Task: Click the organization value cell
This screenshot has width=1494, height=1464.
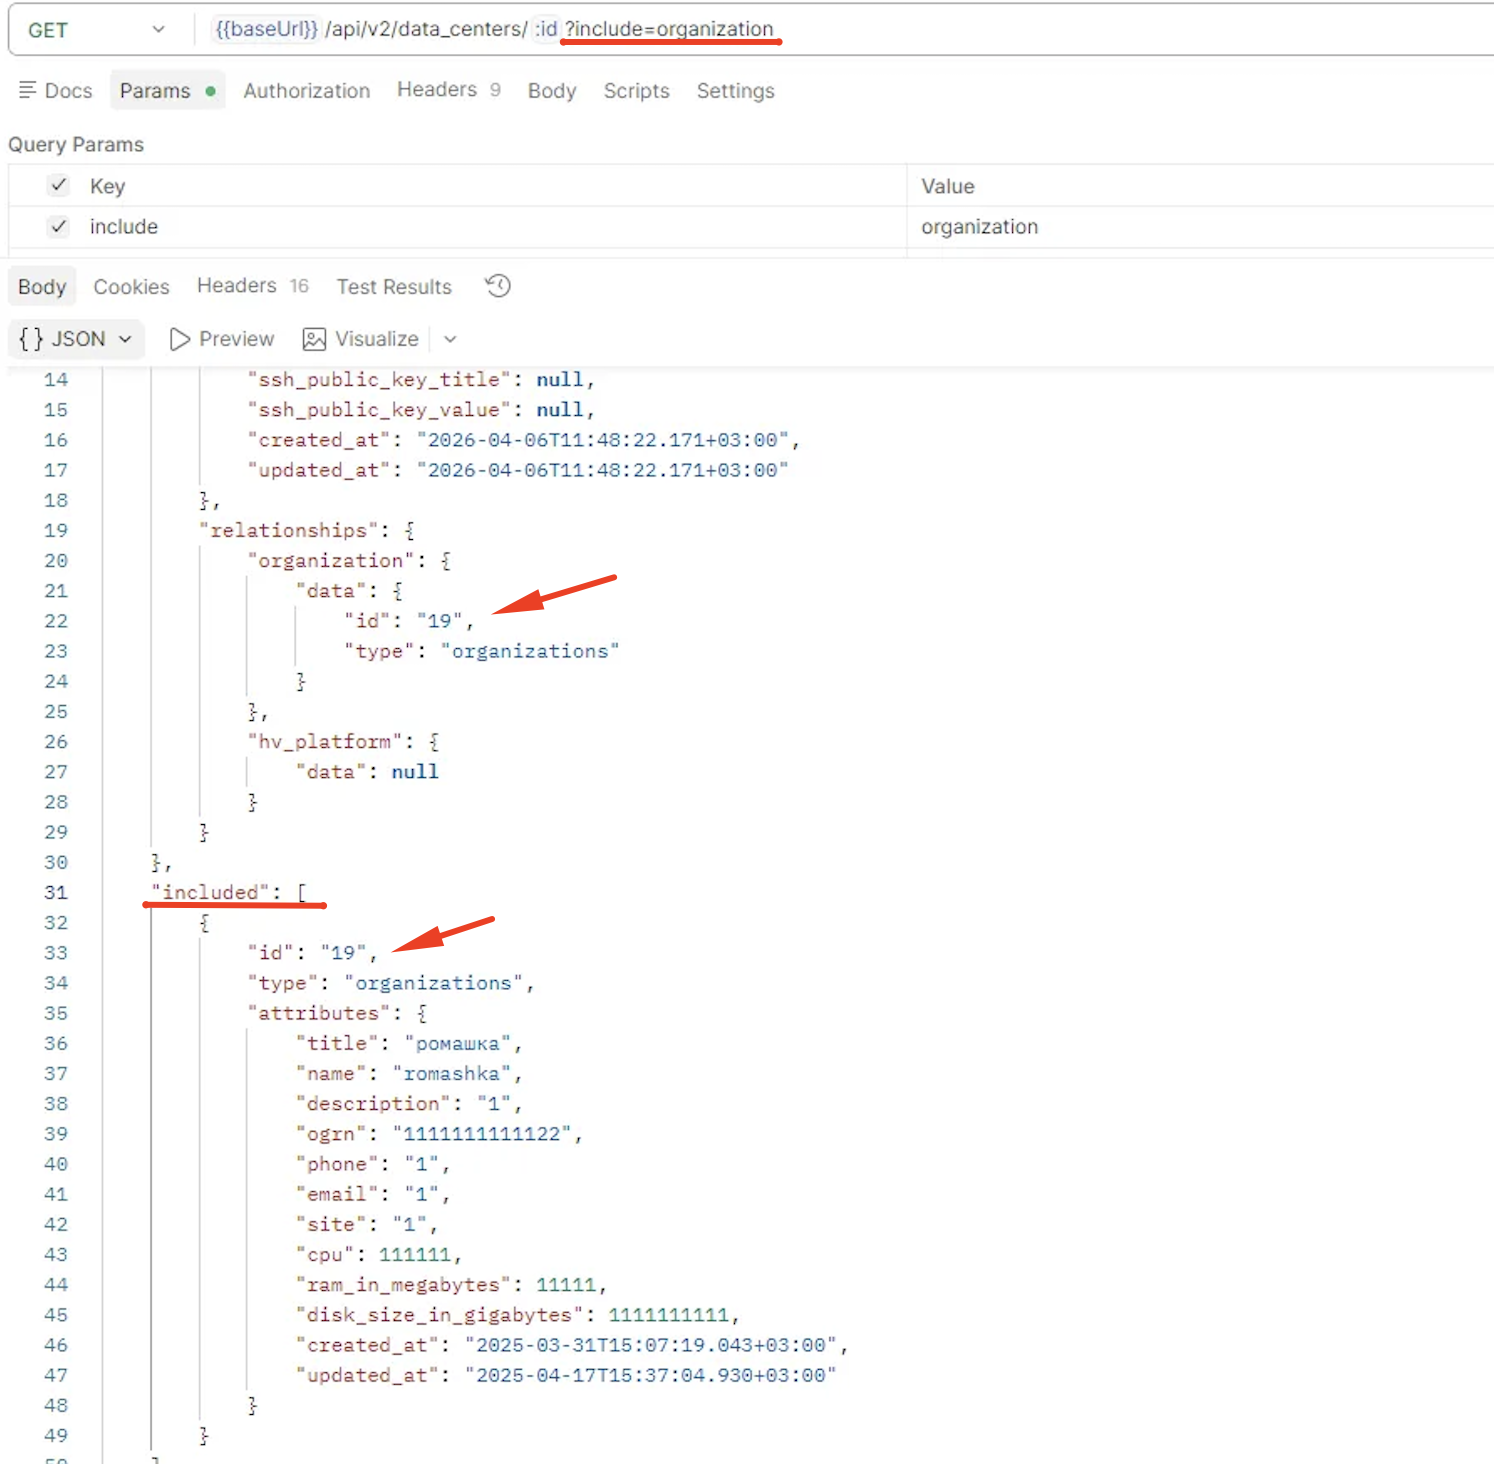Action: 1200,227
